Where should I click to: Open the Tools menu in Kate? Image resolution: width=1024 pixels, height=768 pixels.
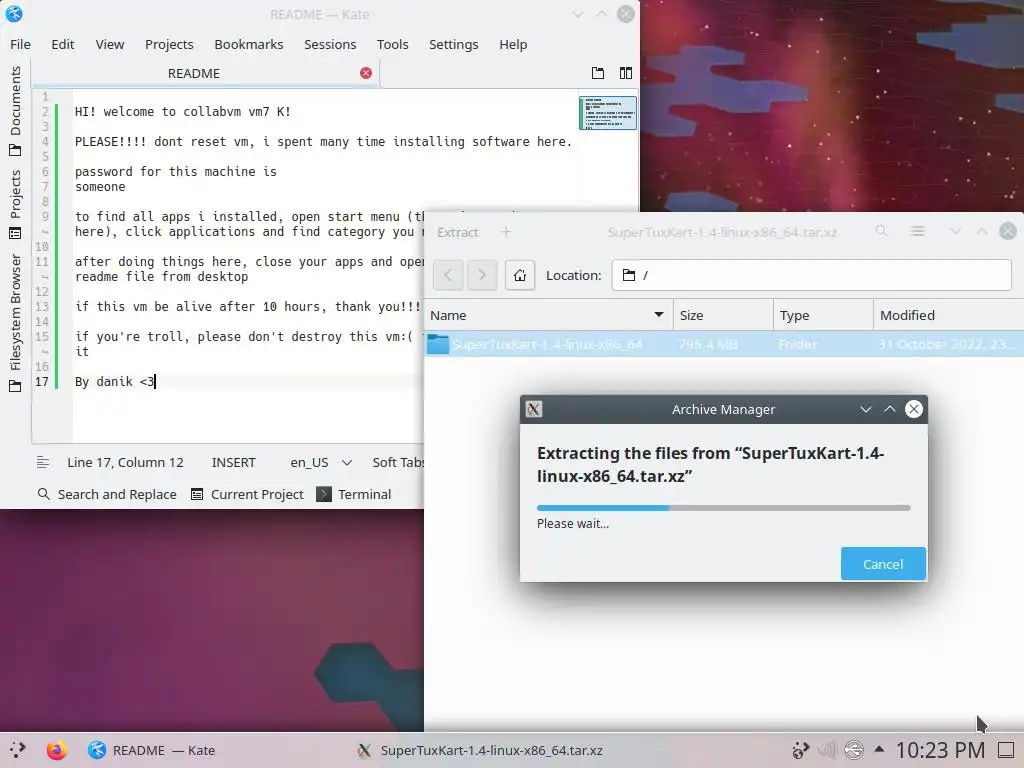tap(392, 44)
